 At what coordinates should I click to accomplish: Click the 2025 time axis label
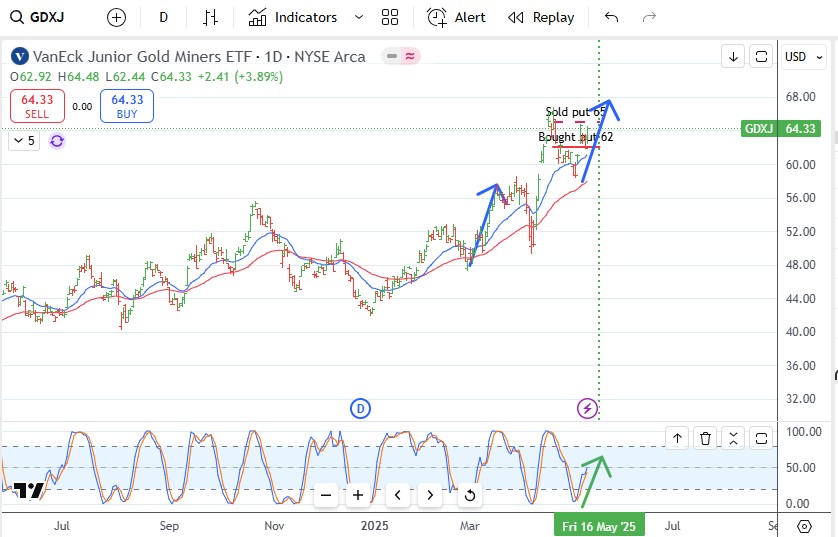375,526
